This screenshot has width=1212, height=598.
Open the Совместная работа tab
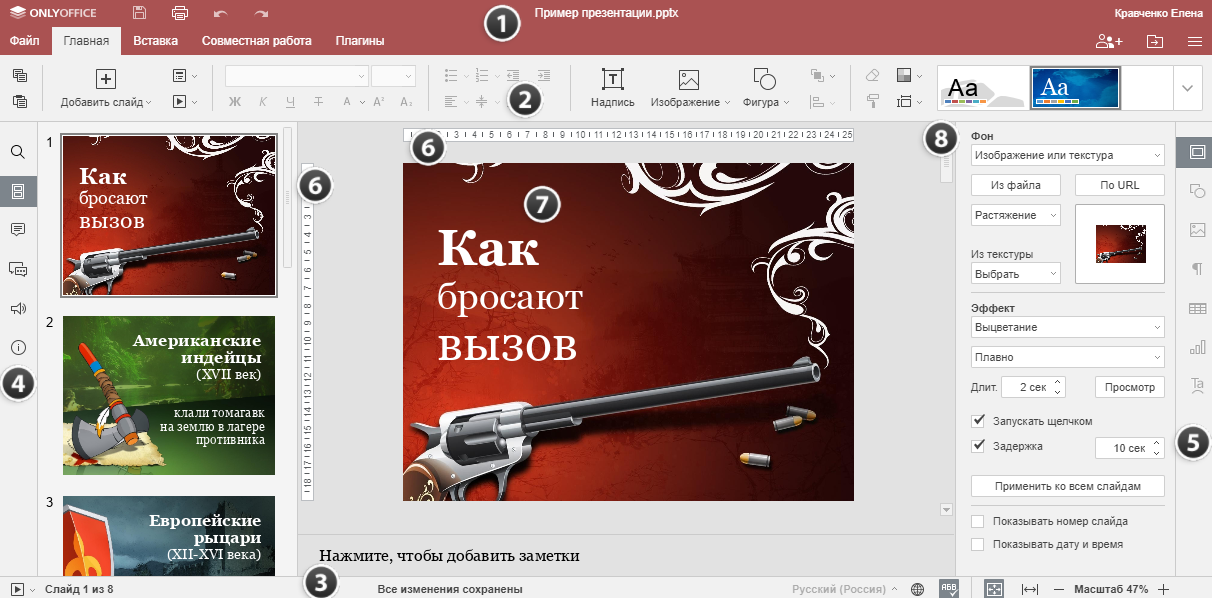point(256,41)
